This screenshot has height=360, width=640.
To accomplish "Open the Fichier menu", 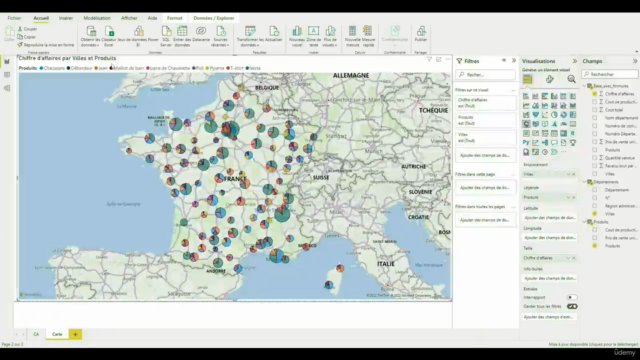I will coord(14,18).
